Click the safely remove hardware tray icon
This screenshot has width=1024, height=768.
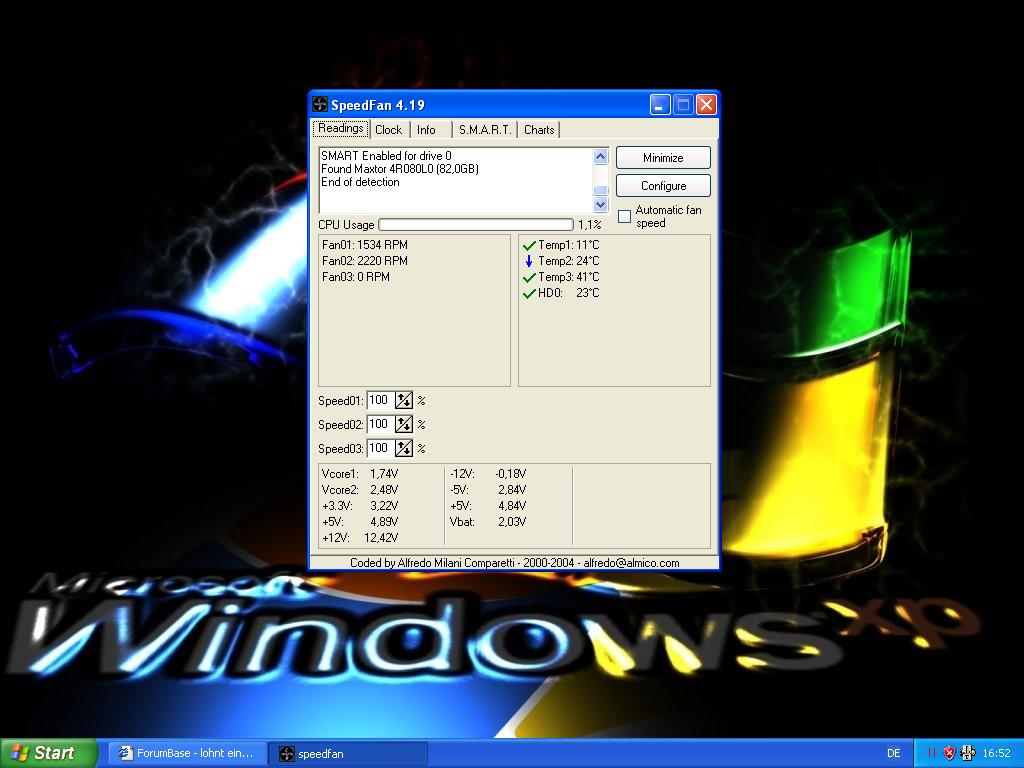coord(968,753)
